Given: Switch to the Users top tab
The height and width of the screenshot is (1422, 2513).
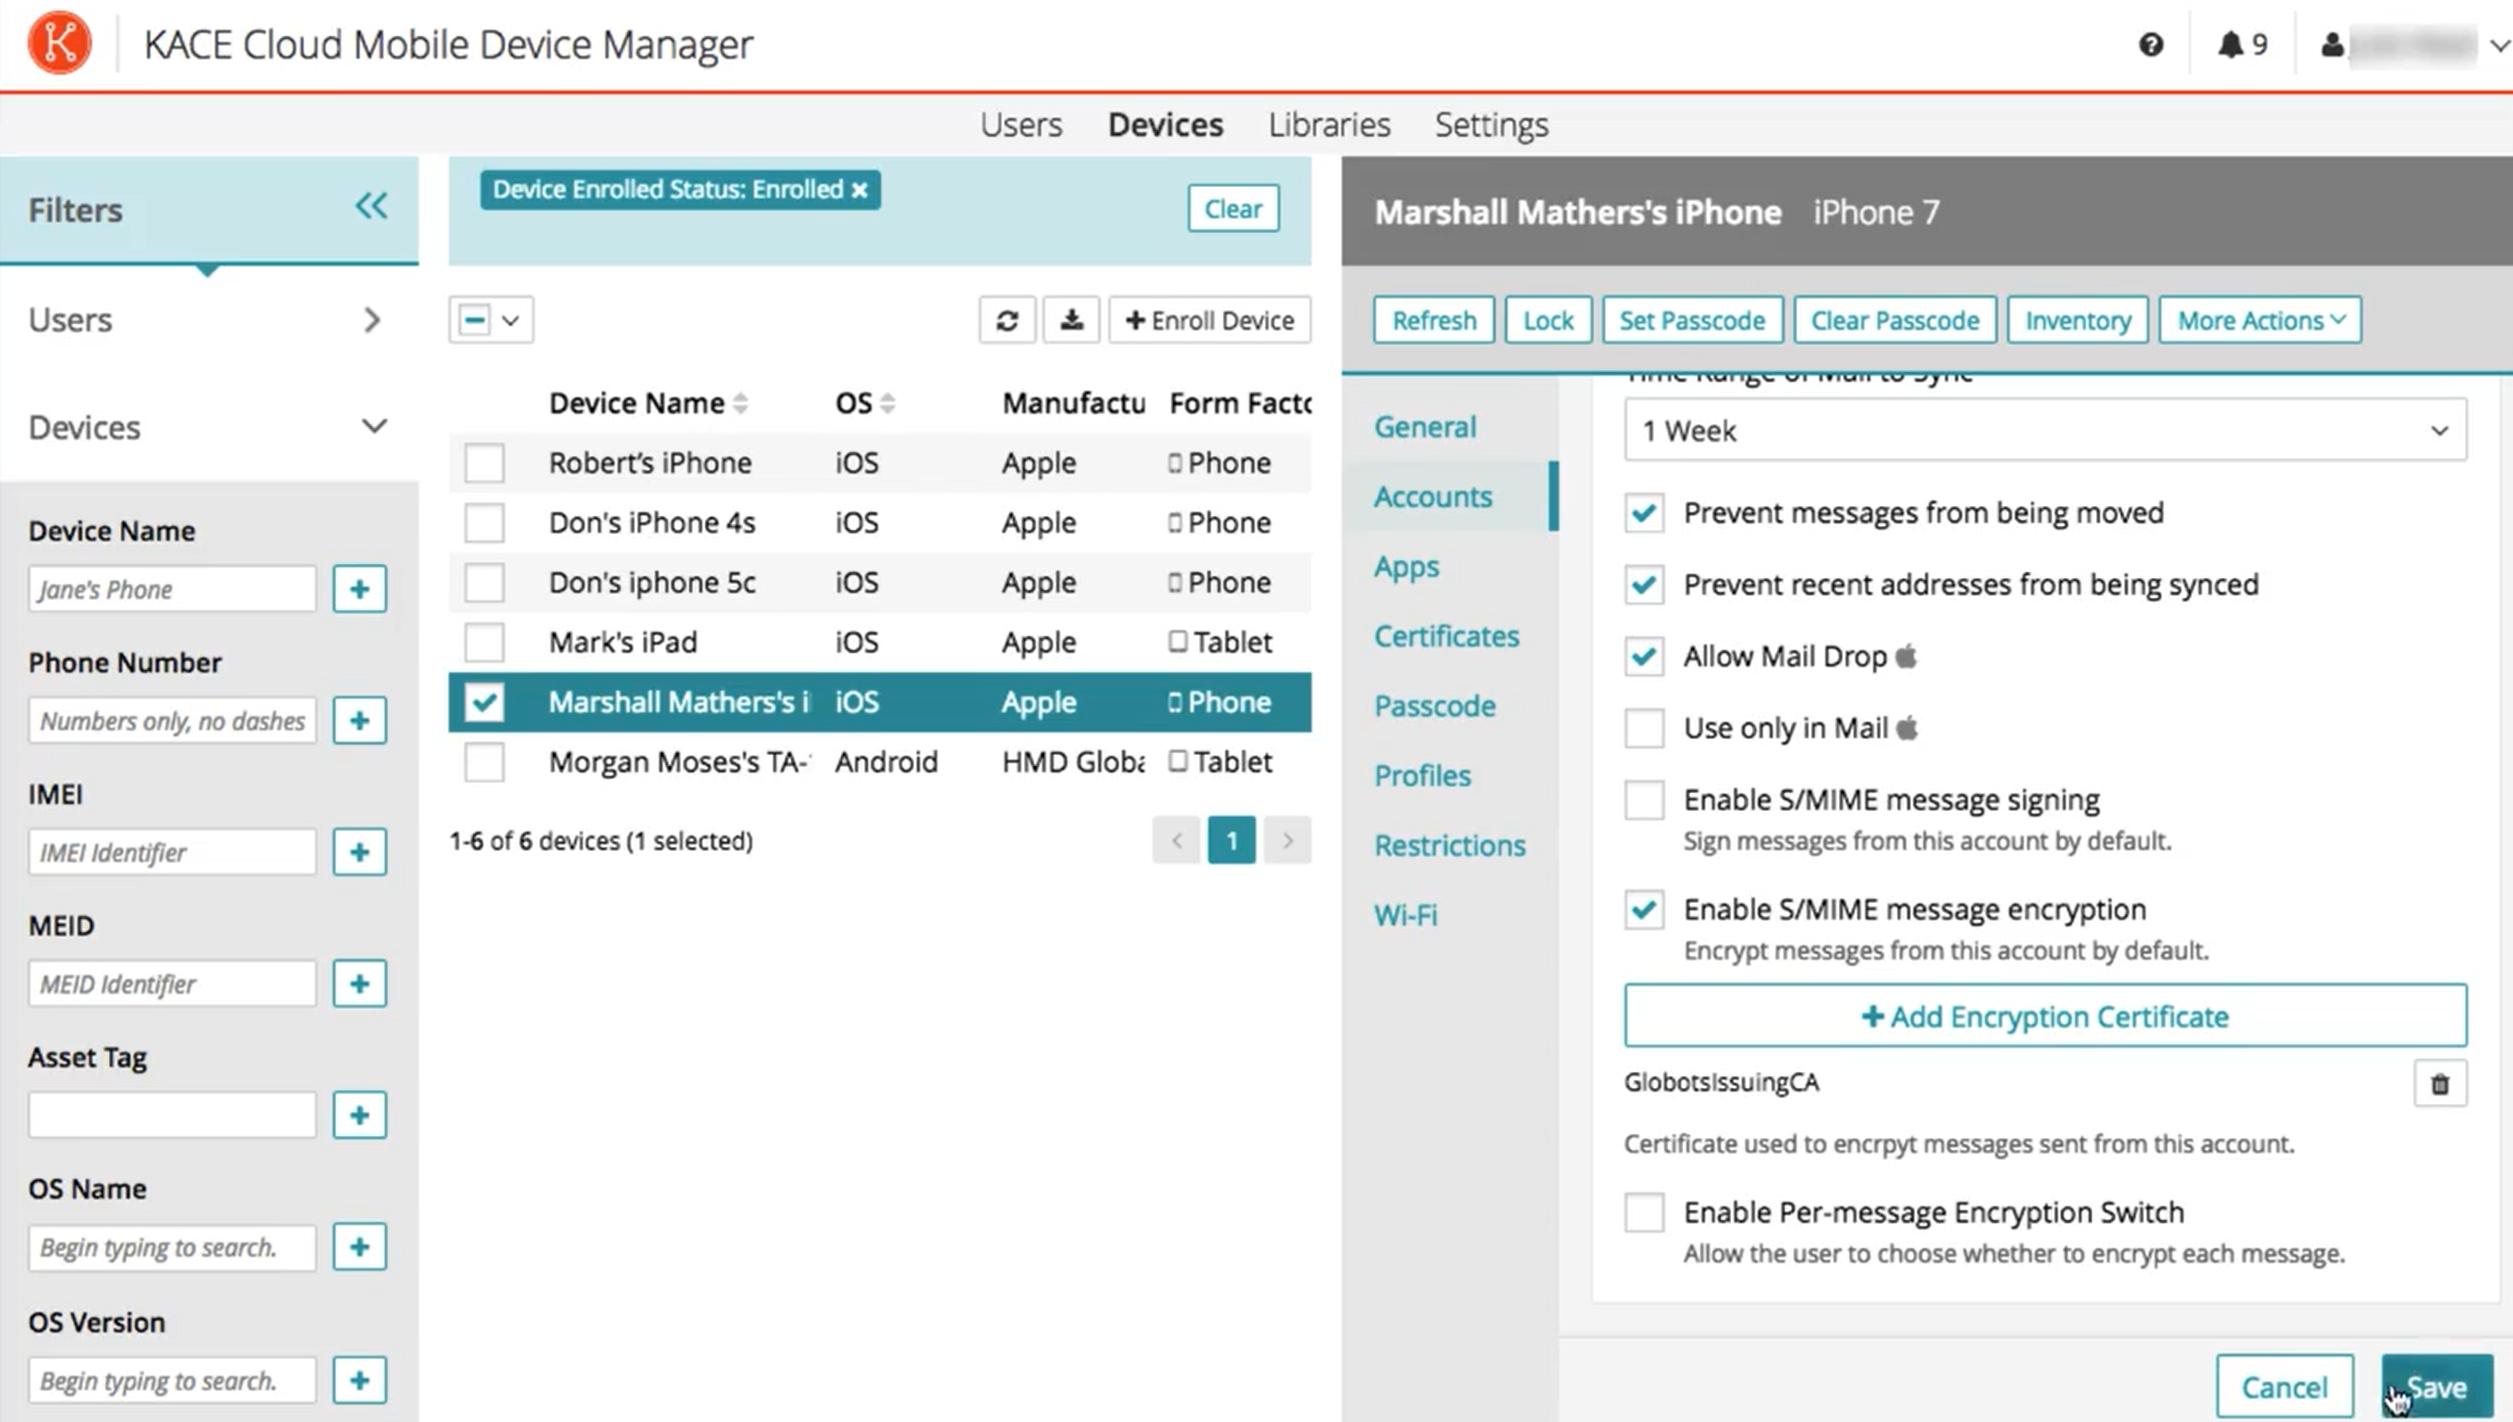Looking at the screenshot, I should [x=1021, y=125].
